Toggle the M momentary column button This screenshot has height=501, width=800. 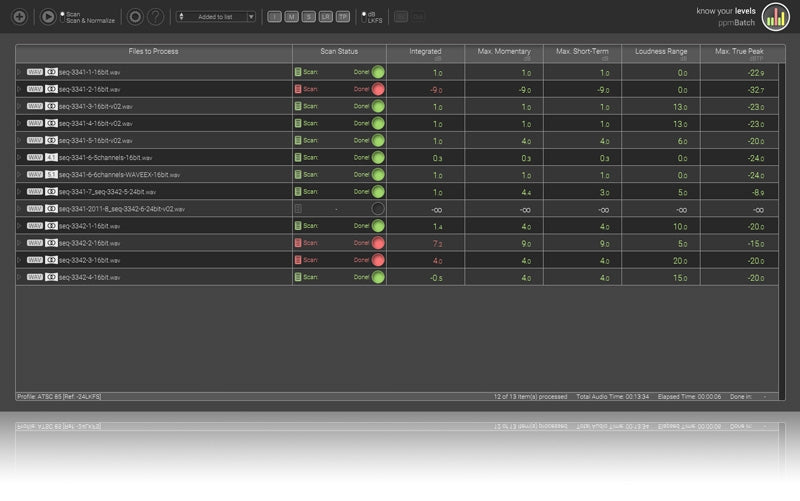[x=291, y=17]
